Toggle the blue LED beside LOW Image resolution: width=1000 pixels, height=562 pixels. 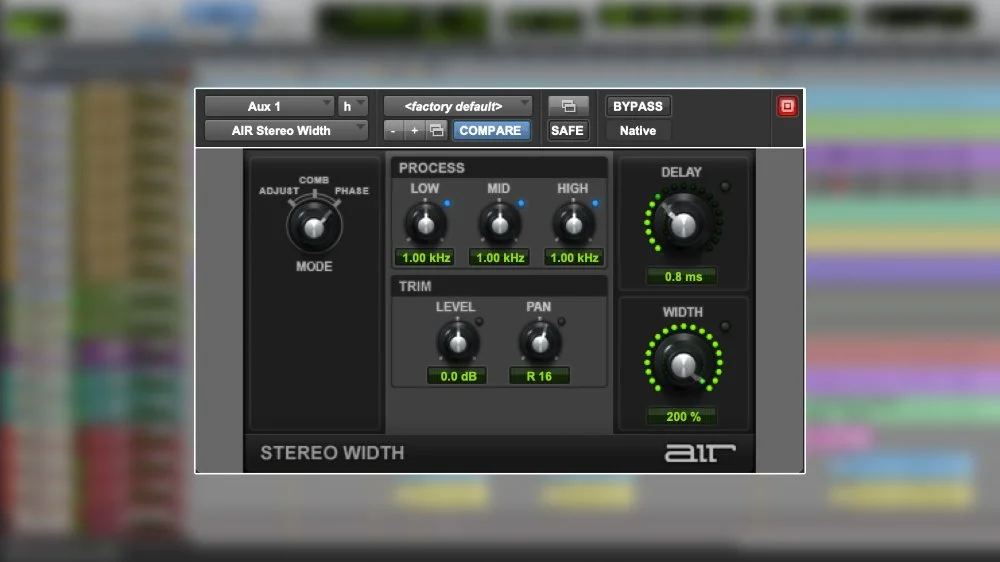[447, 203]
